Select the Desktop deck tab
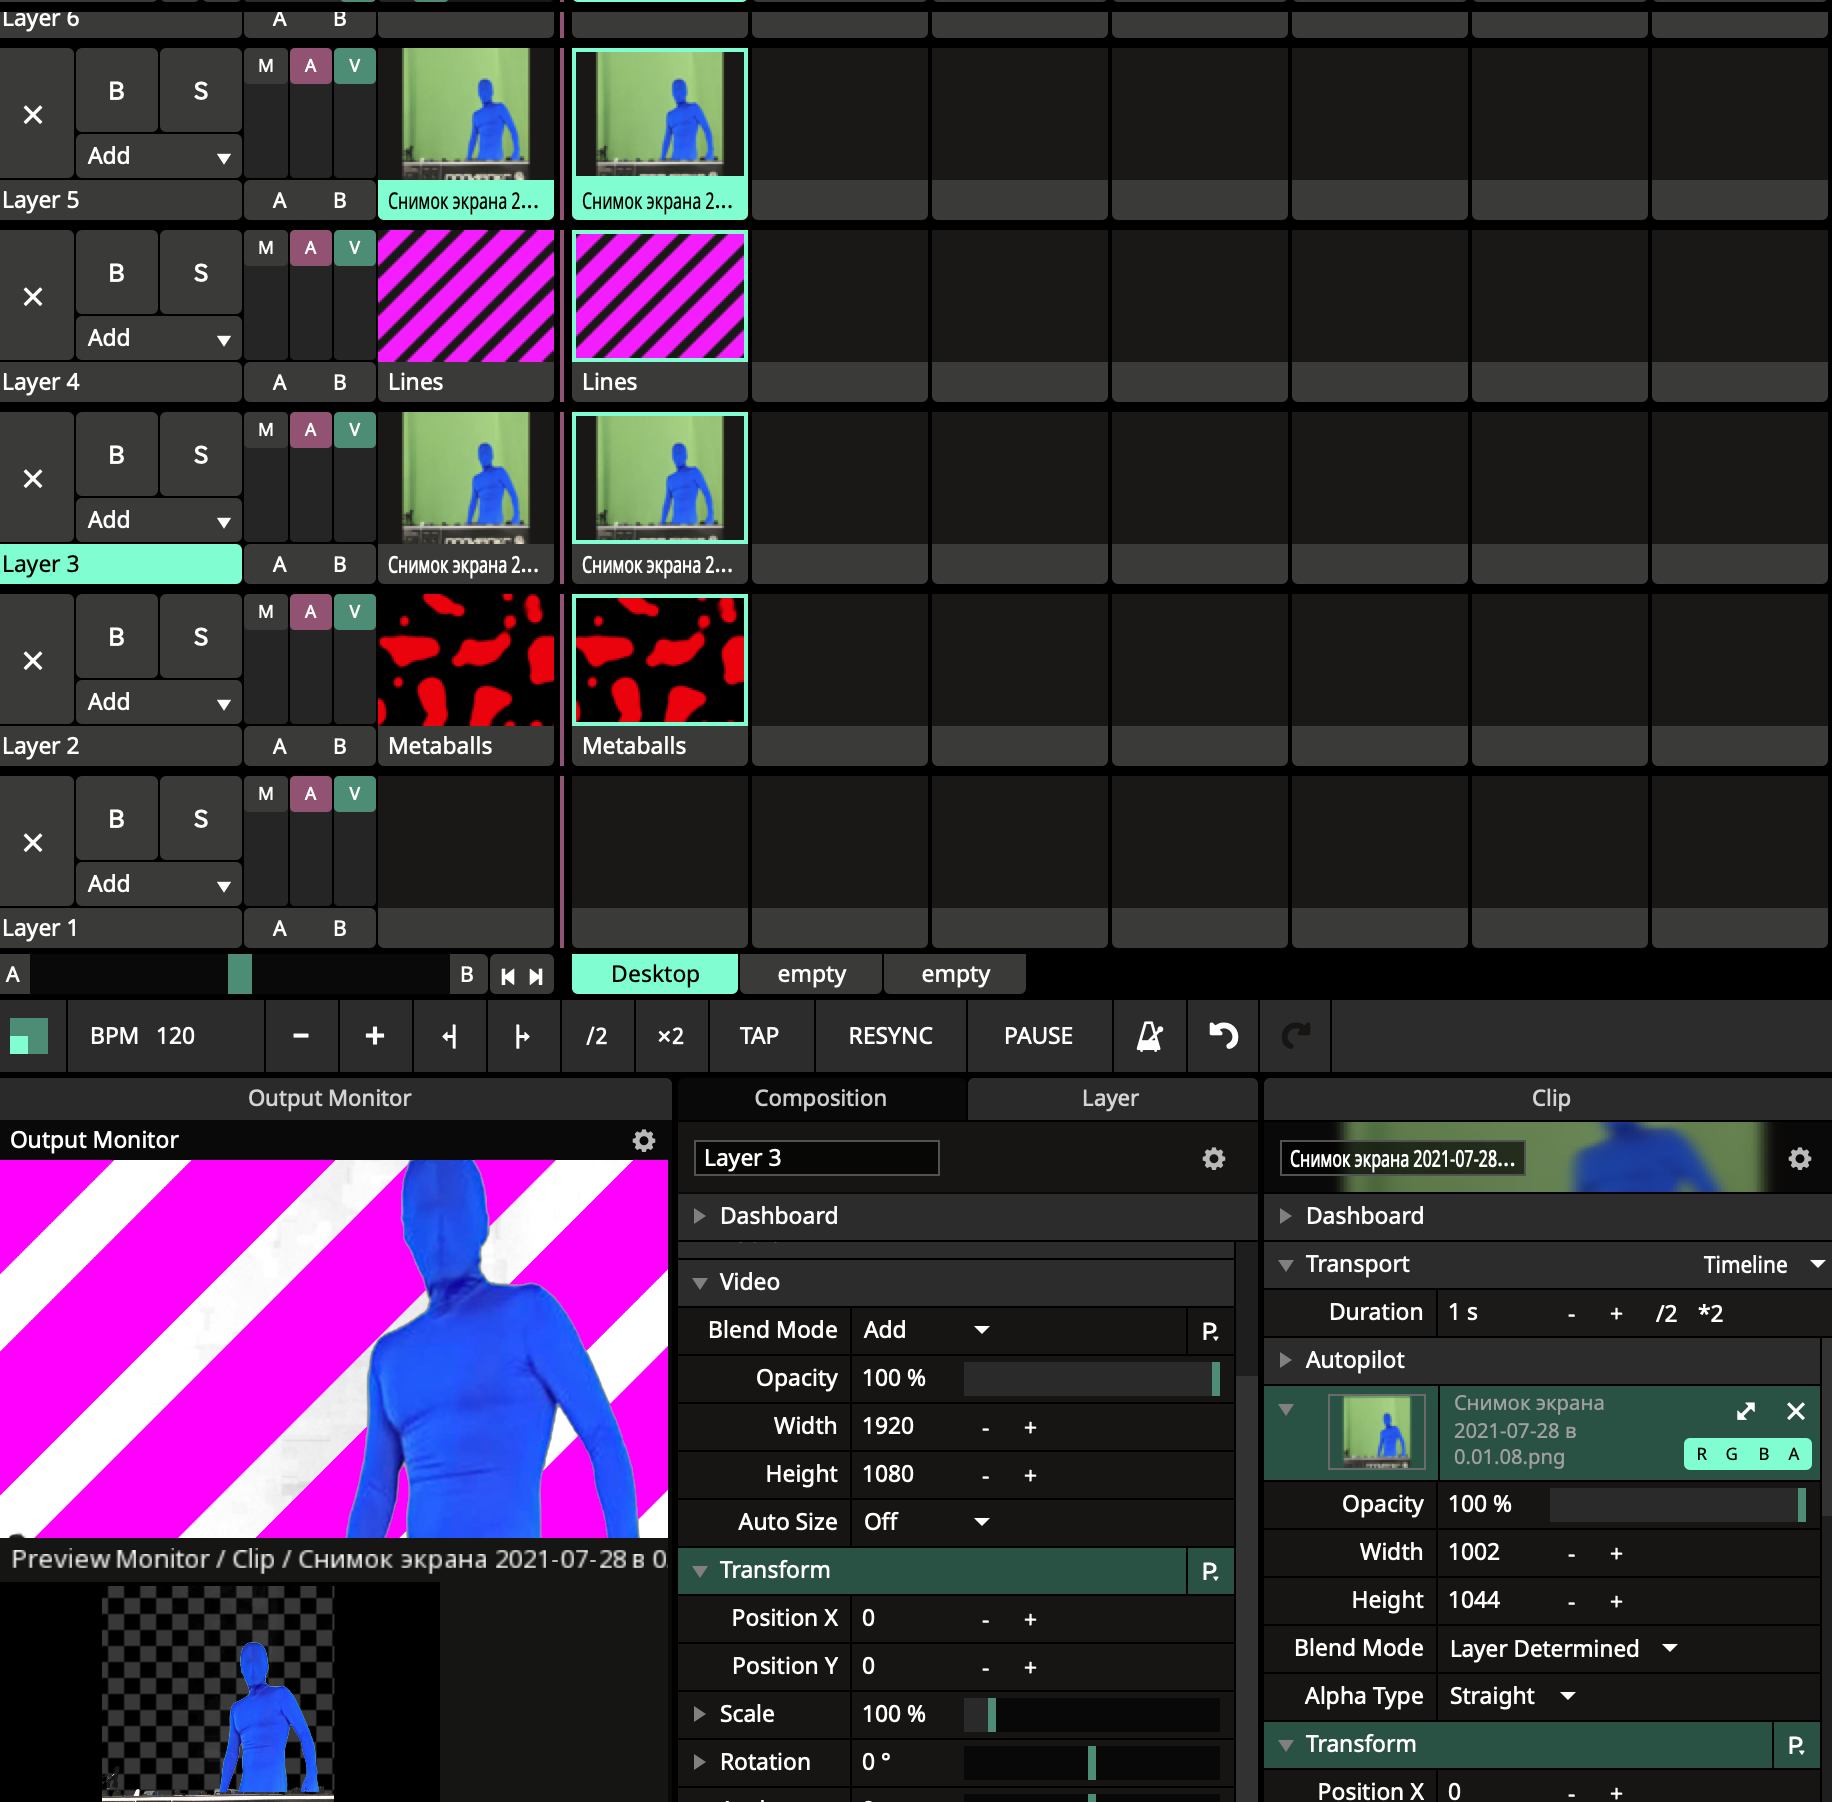The image size is (1832, 1802). click(655, 974)
